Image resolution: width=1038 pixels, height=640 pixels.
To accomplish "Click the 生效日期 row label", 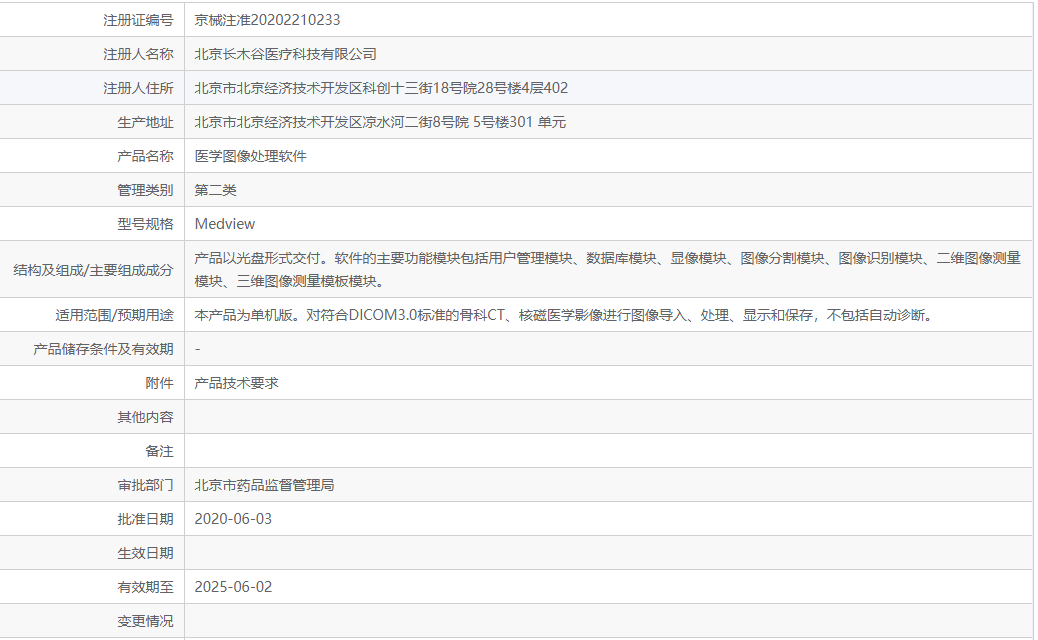I will click(x=145, y=553).
